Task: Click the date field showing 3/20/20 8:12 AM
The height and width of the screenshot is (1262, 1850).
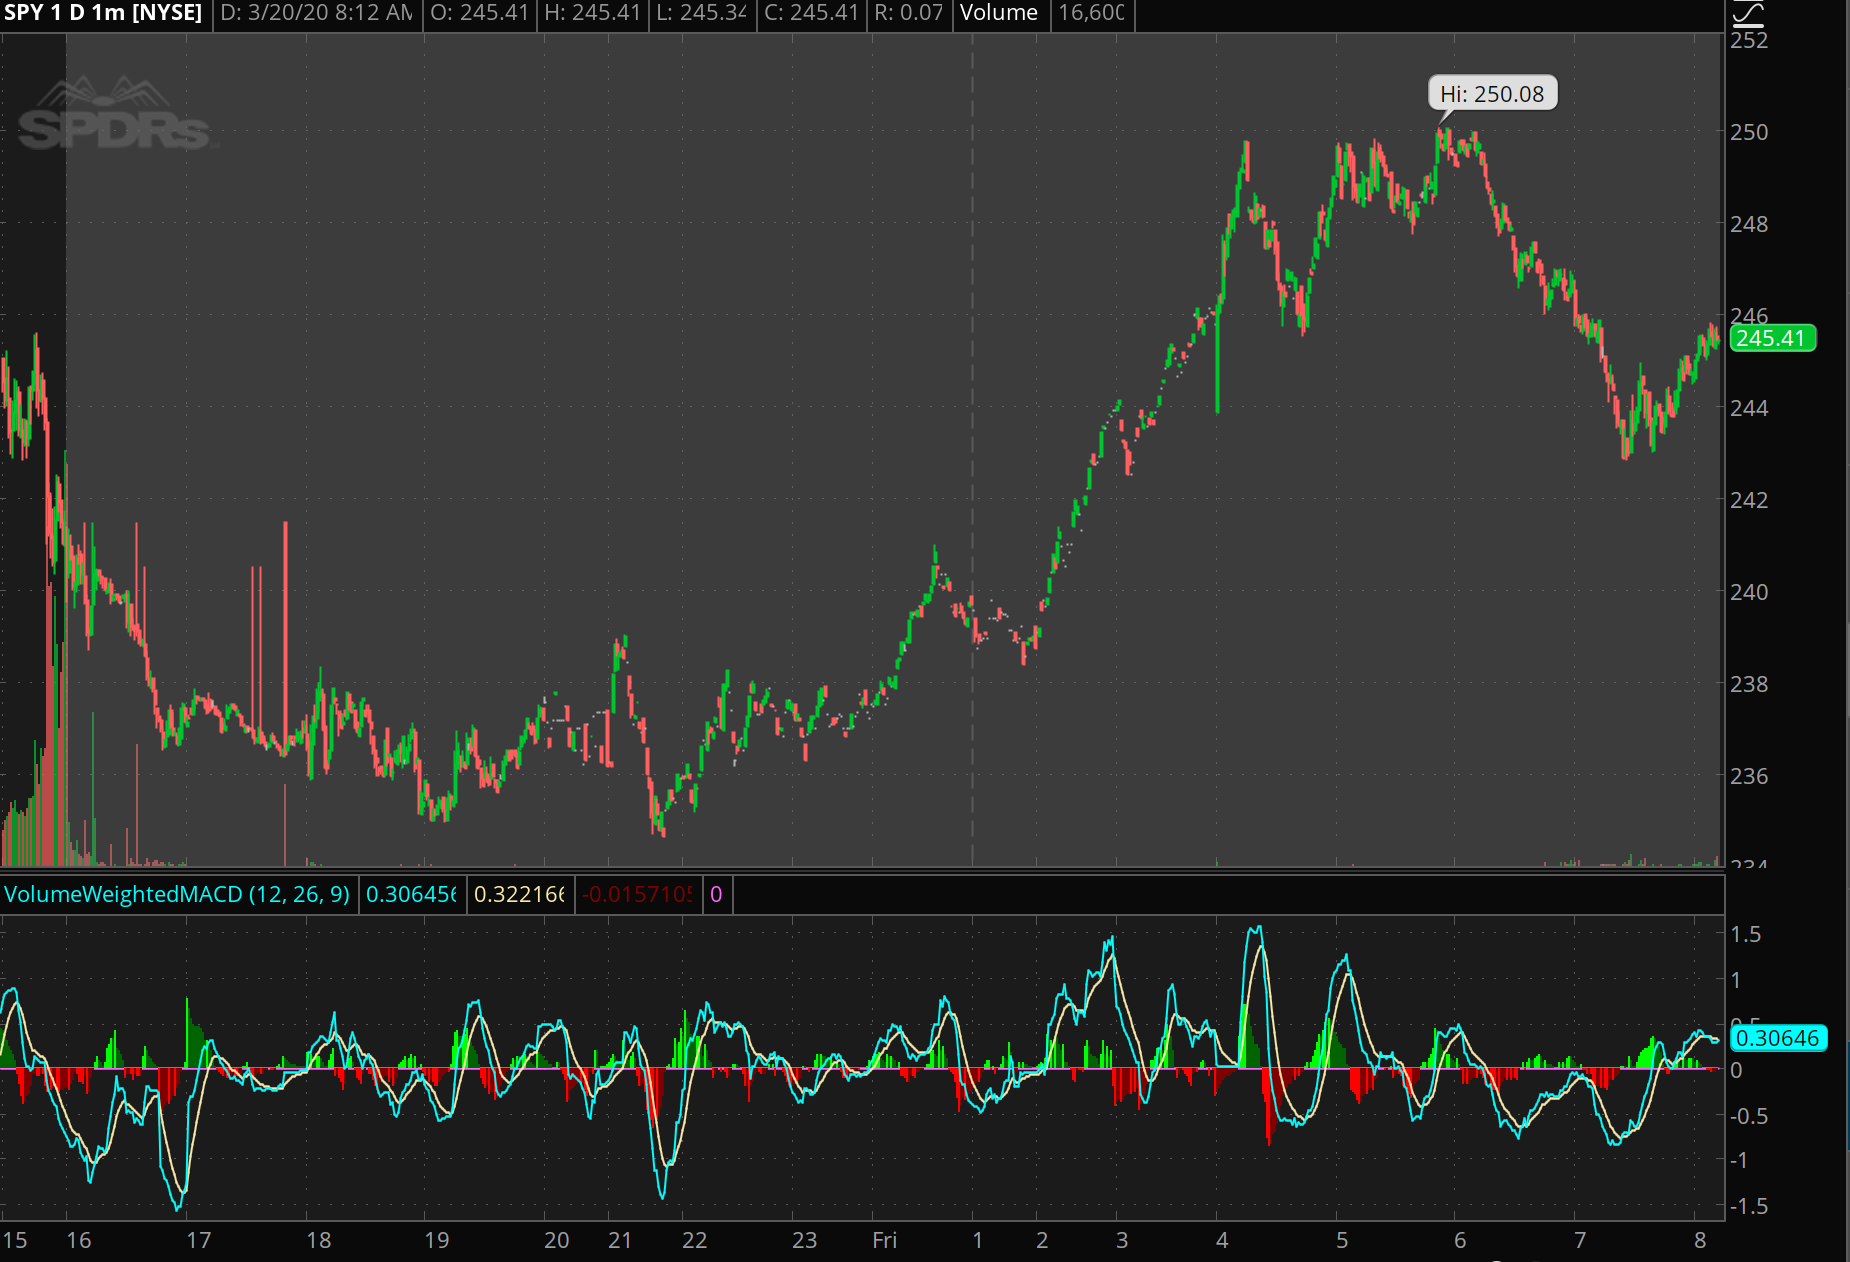Action: coord(316,13)
